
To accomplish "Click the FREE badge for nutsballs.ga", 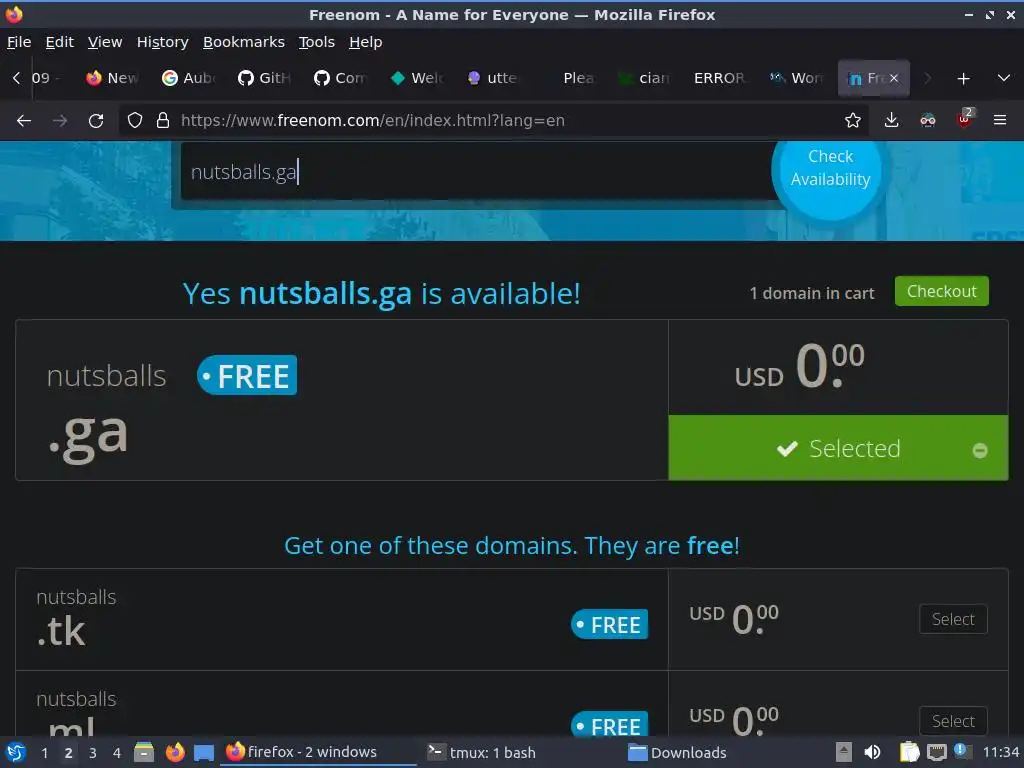I will [247, 376].
